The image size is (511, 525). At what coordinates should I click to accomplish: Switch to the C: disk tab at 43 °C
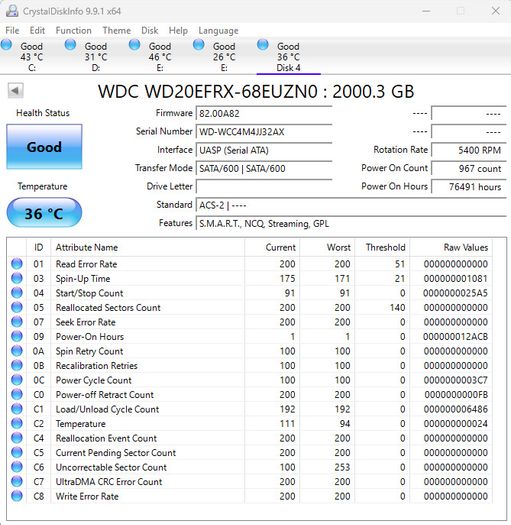point(31,56)
